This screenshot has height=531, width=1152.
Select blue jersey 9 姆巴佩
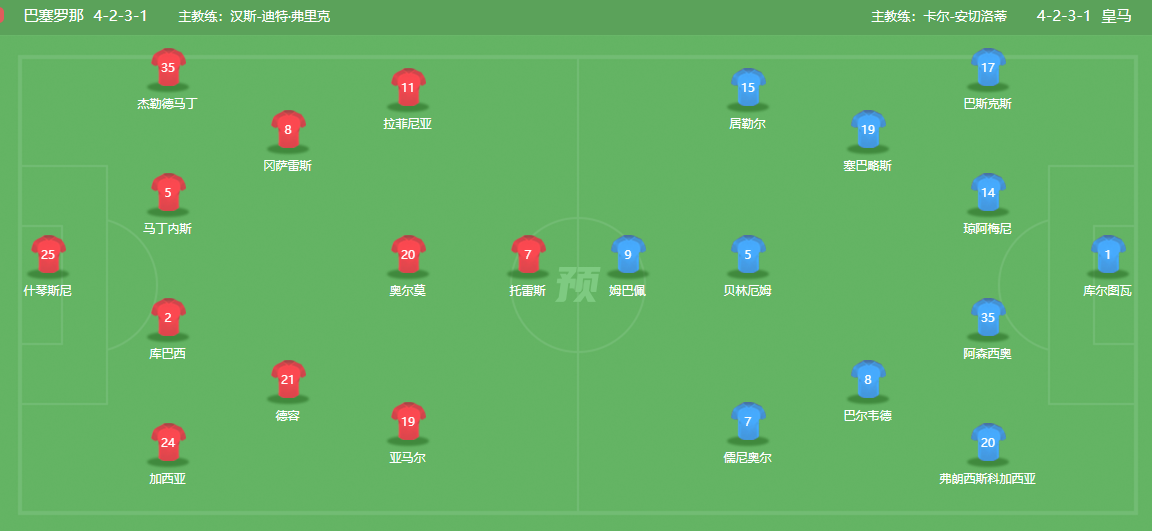[x=628, y=254]
